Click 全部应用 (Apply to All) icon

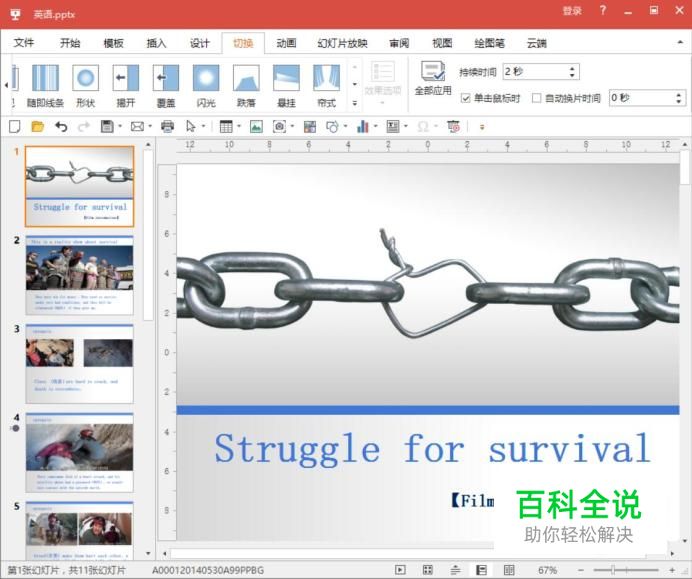pyautogui.click(x=433, y=71)
